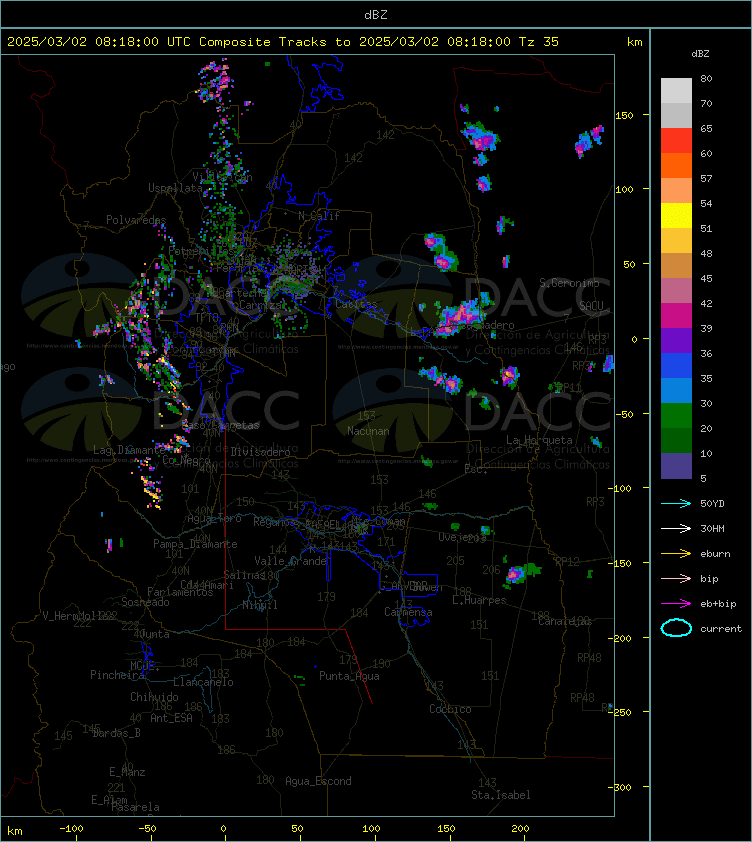Click the 'Sosneado' map label

point(145,602)
